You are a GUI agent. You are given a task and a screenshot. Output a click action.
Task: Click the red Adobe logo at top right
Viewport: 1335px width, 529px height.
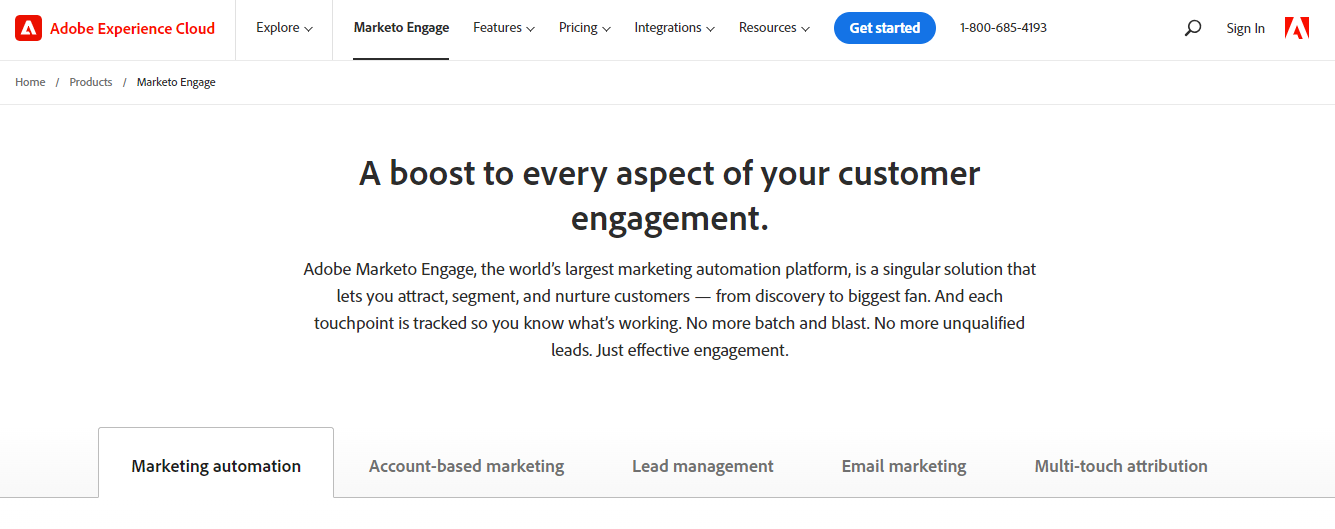point(1297,28)
